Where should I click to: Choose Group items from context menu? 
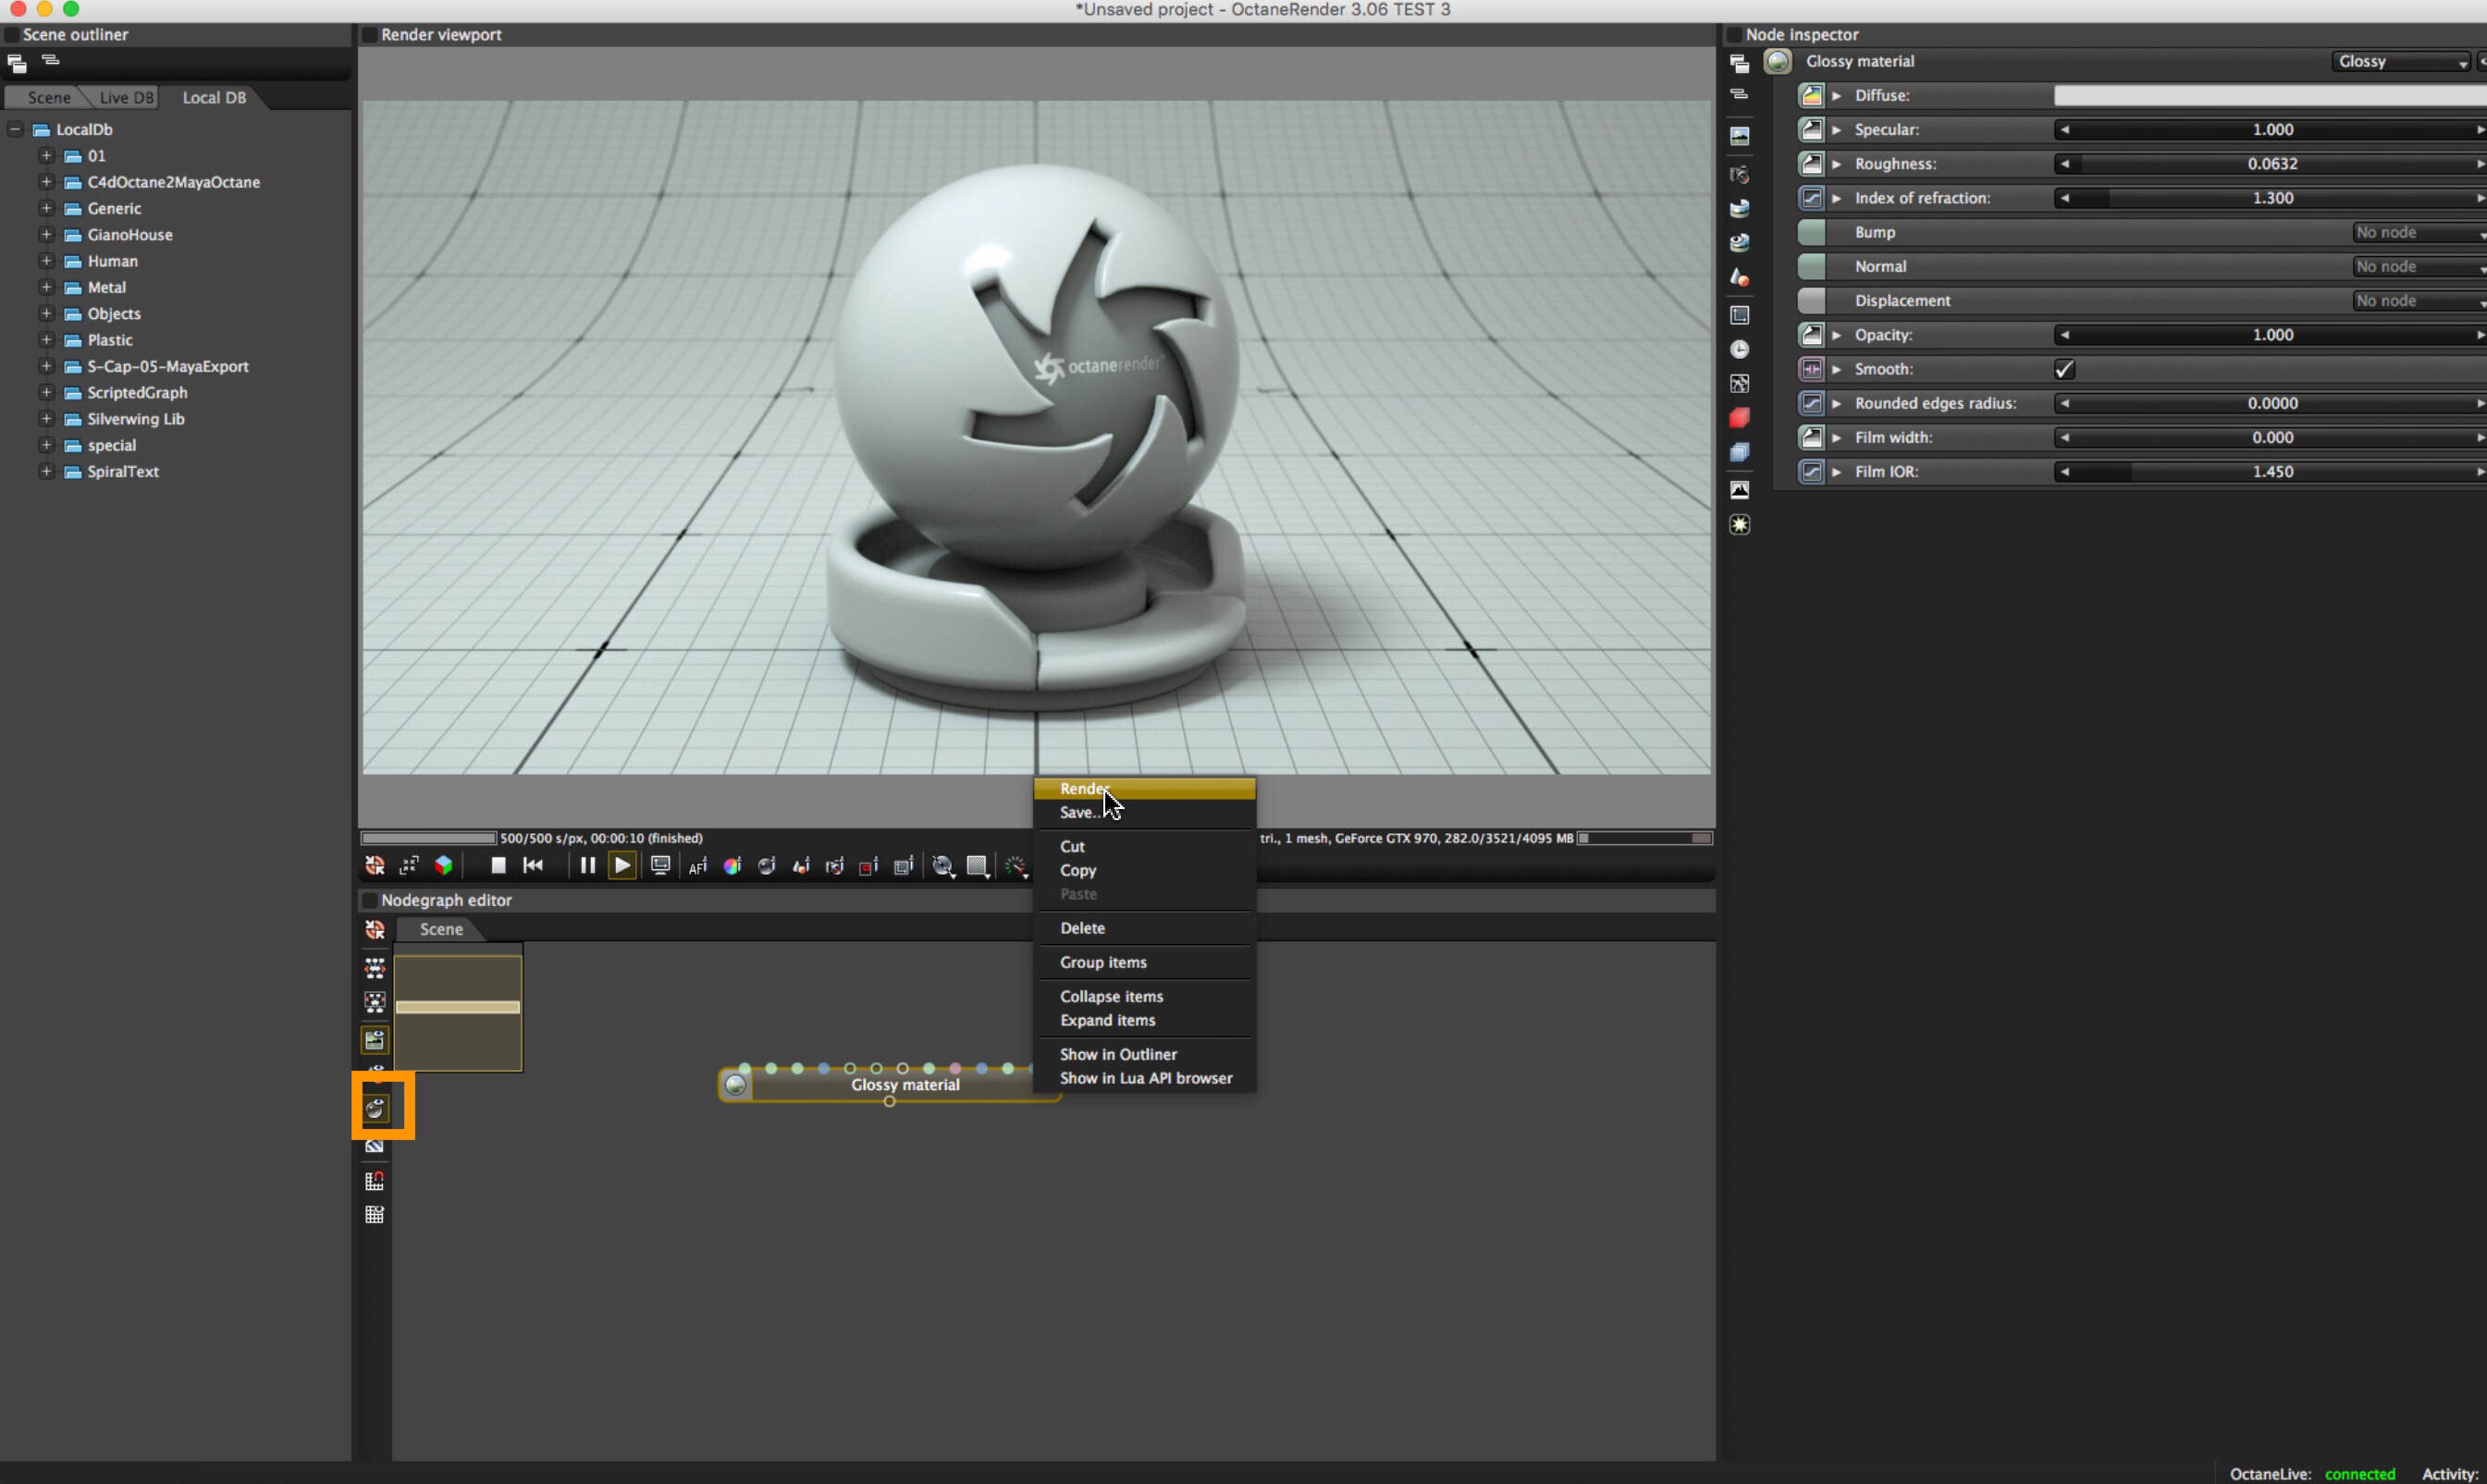[1103, 962]
